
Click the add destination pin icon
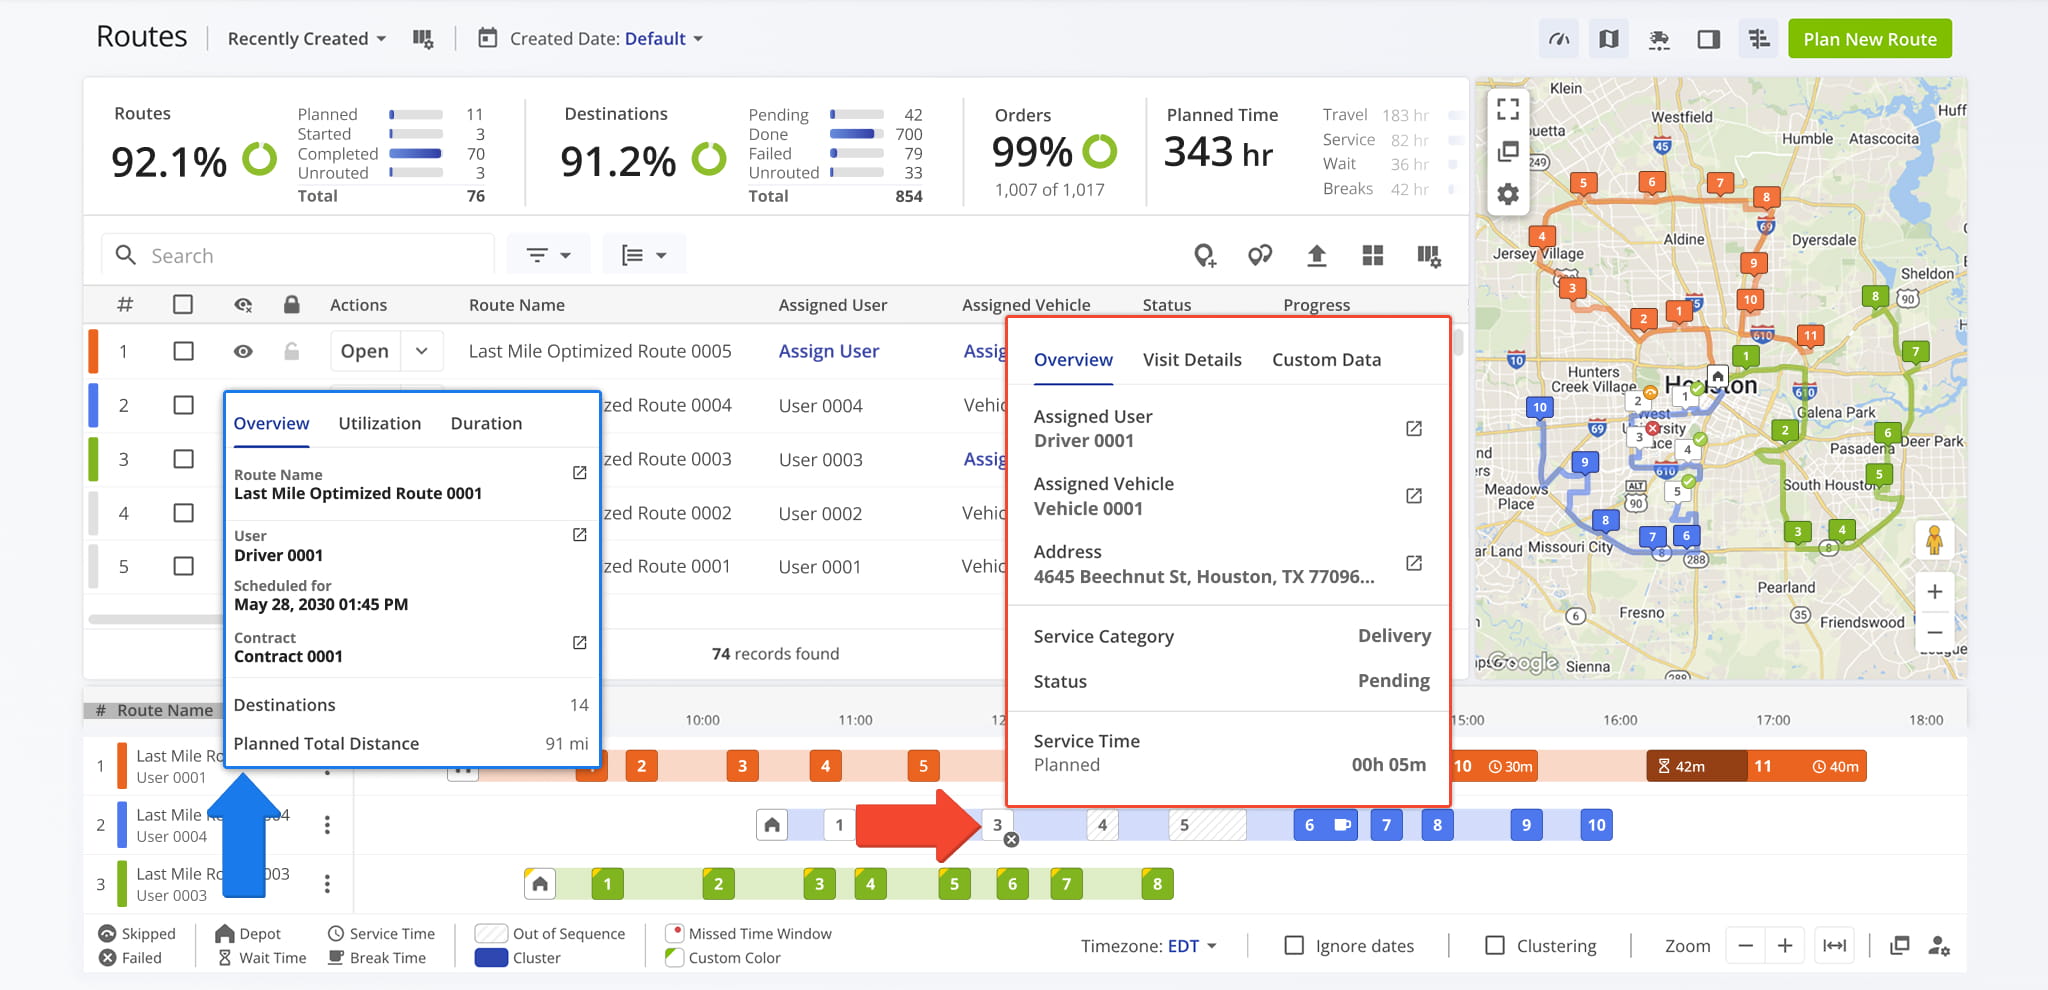point(1205,256)
